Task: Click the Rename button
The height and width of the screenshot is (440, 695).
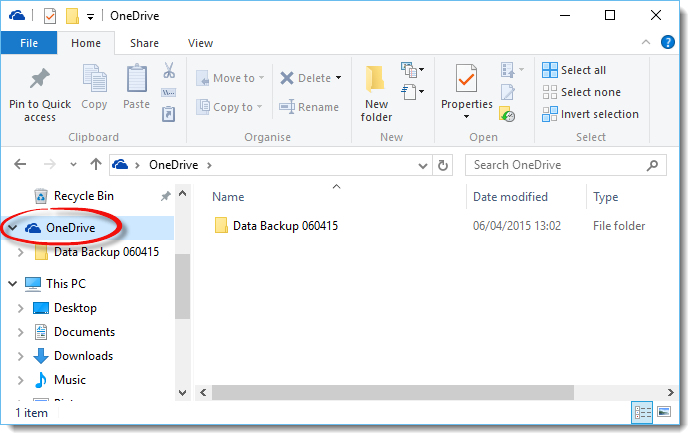Action: [309, 107]
